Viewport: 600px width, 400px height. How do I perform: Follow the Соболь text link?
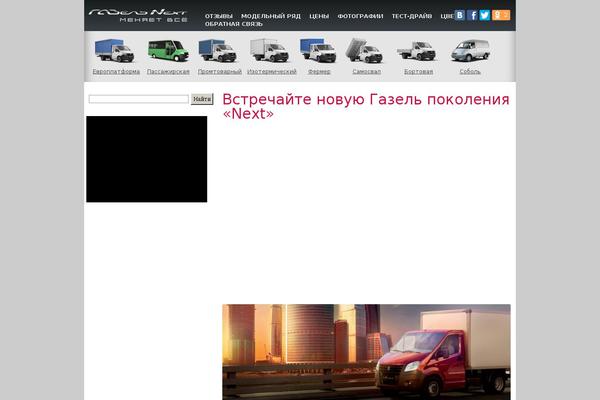470,72
